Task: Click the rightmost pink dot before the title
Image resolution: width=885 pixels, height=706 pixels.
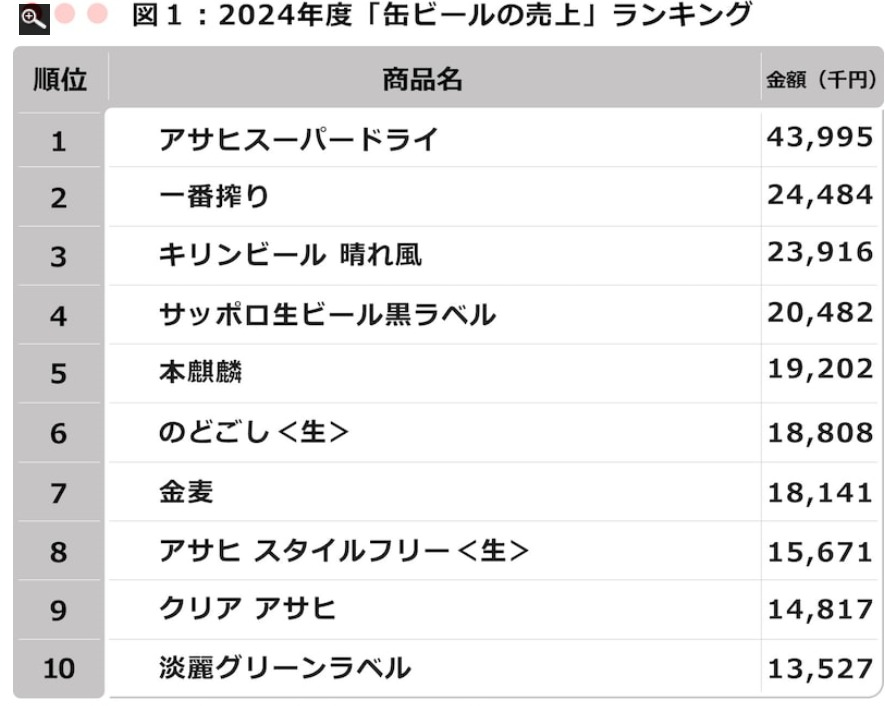Action: pos(97,15)
